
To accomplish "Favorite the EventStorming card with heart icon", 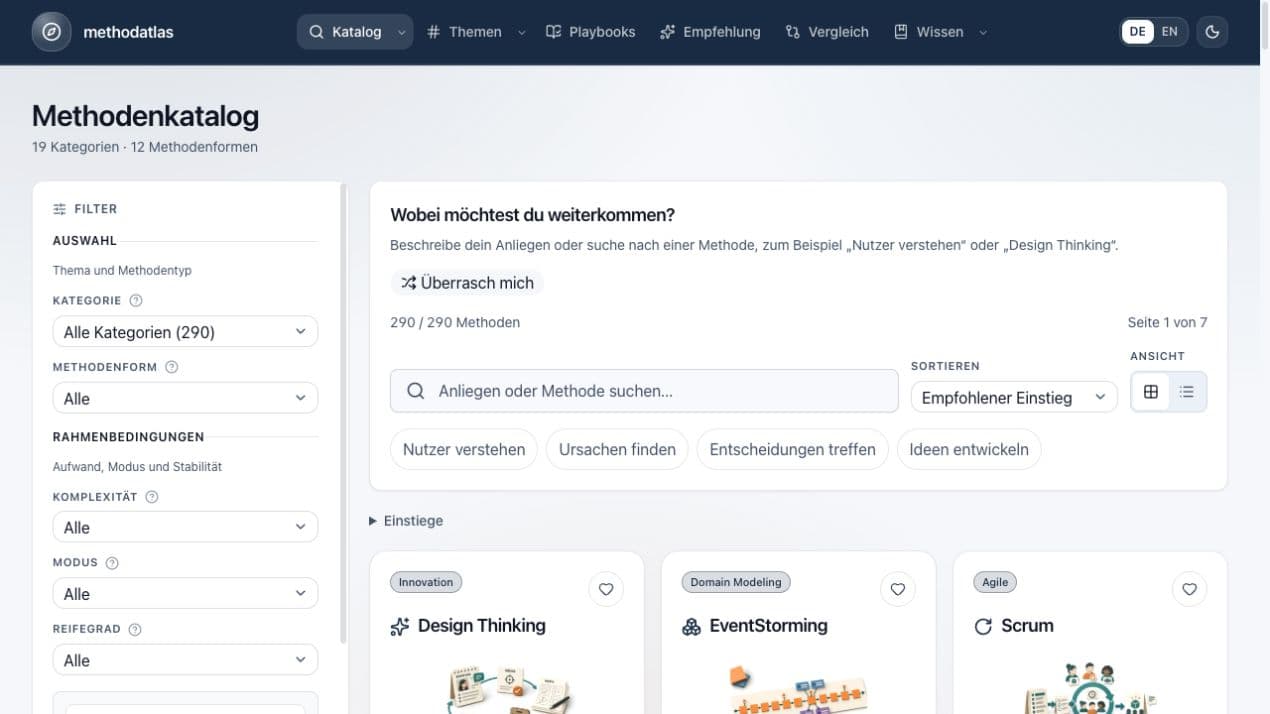I will pos(898,589).
